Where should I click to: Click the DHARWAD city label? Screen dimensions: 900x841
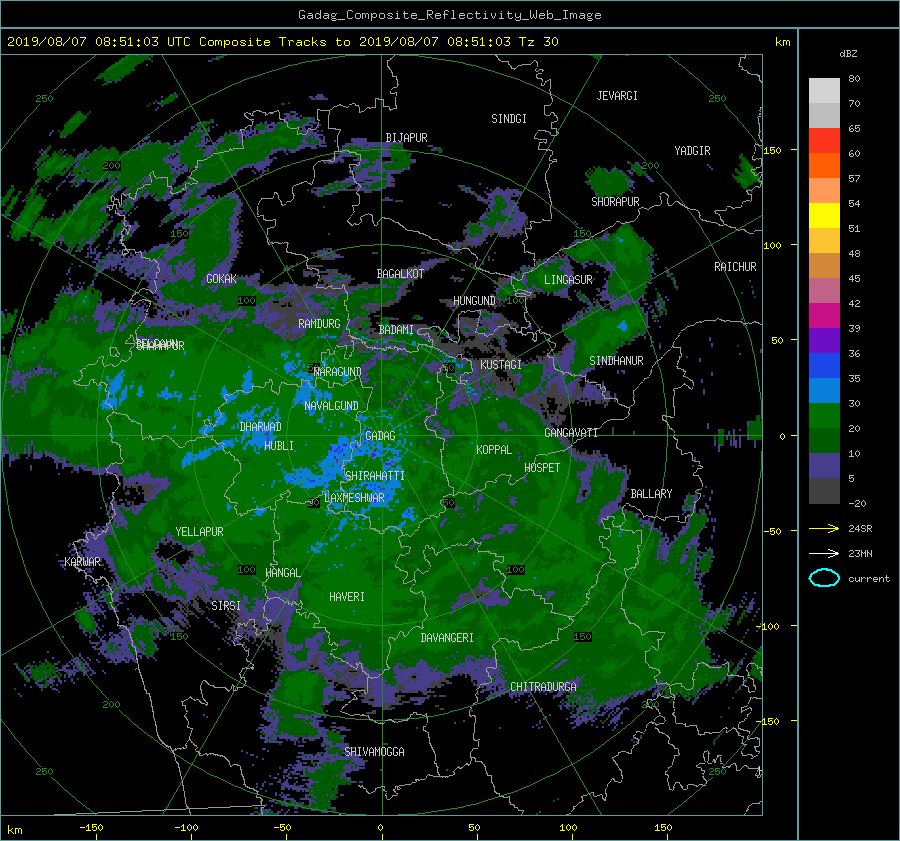260,427
